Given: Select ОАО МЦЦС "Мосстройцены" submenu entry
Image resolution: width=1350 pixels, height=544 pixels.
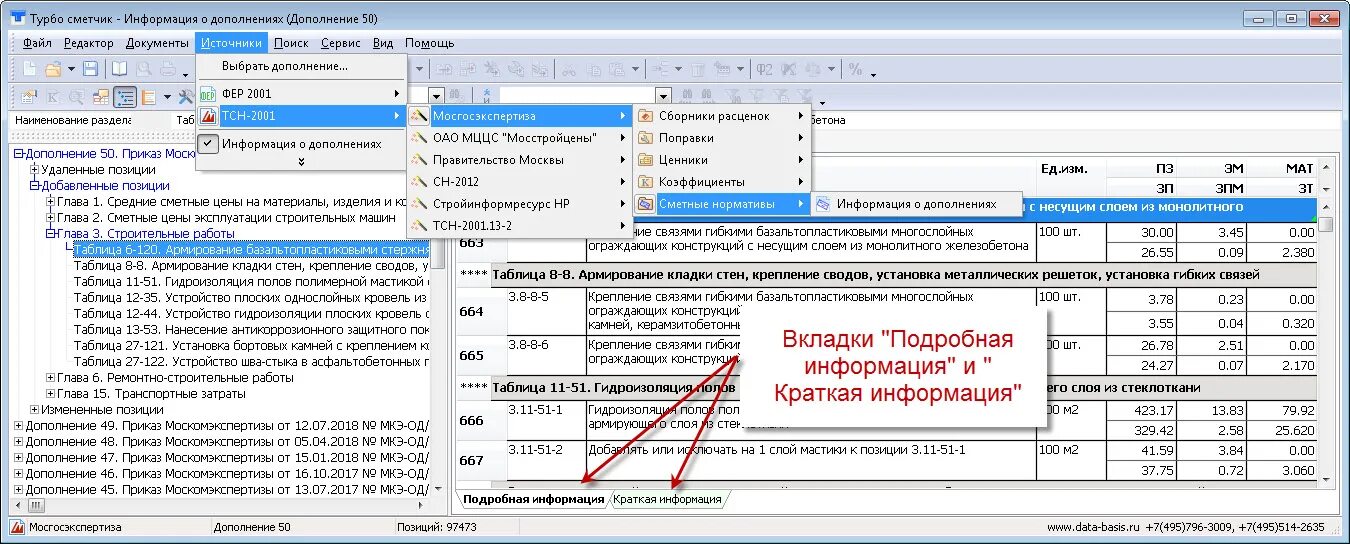Looking at the screenshot, I should [x=519, y=138].
